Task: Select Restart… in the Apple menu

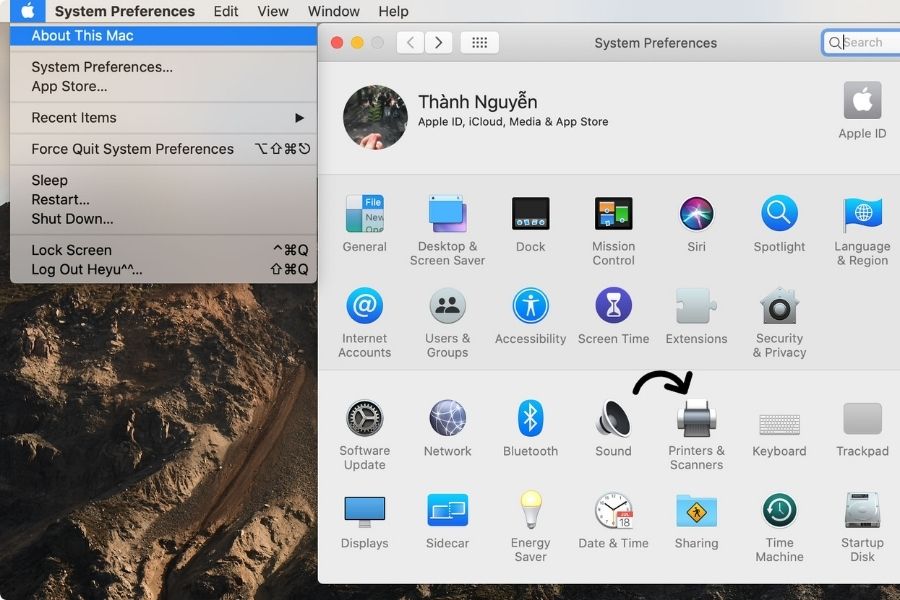Action: pyautogui.click(x=164, y=200)
